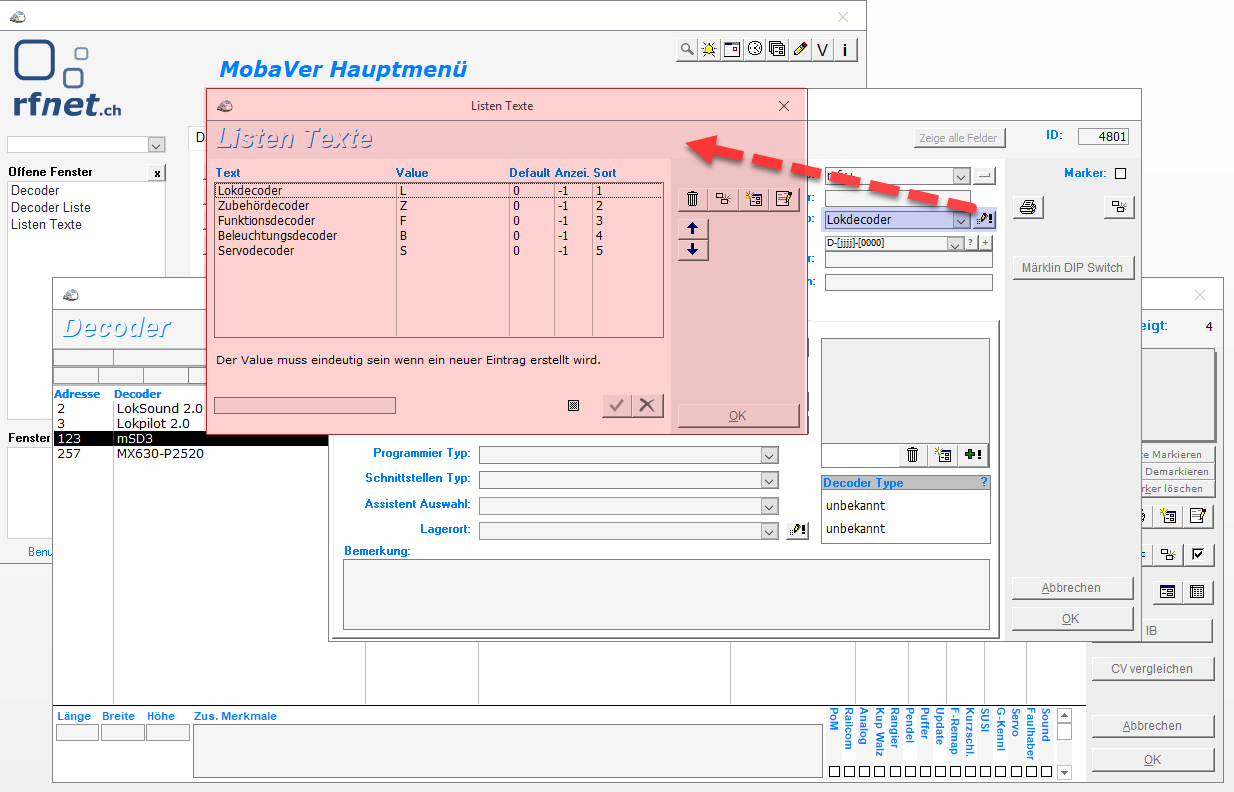Click the plus button beside D-[jjjj]-[0000] field
The image size is (1234, 792).
[985, 243]
